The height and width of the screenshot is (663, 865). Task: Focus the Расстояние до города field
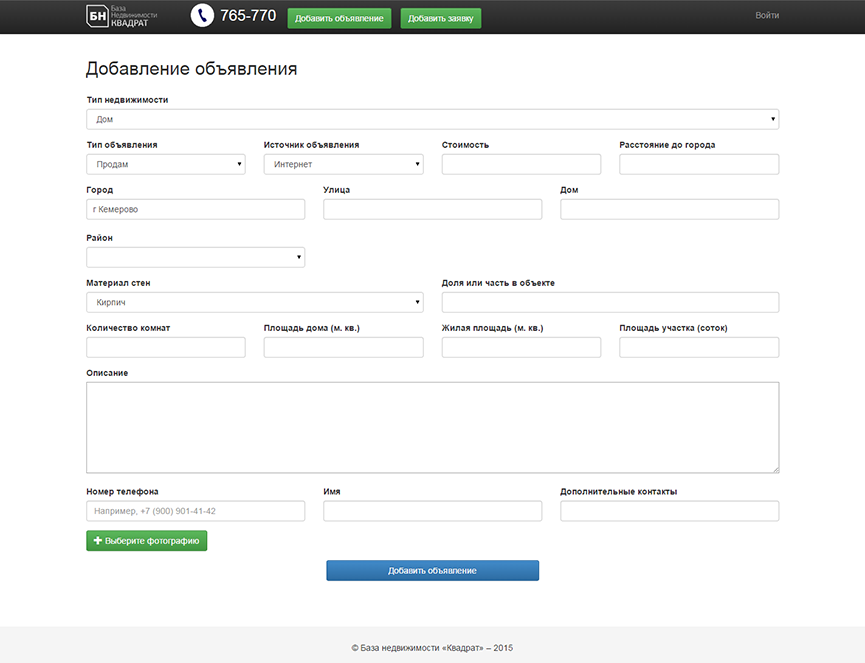tap(699, 164)
